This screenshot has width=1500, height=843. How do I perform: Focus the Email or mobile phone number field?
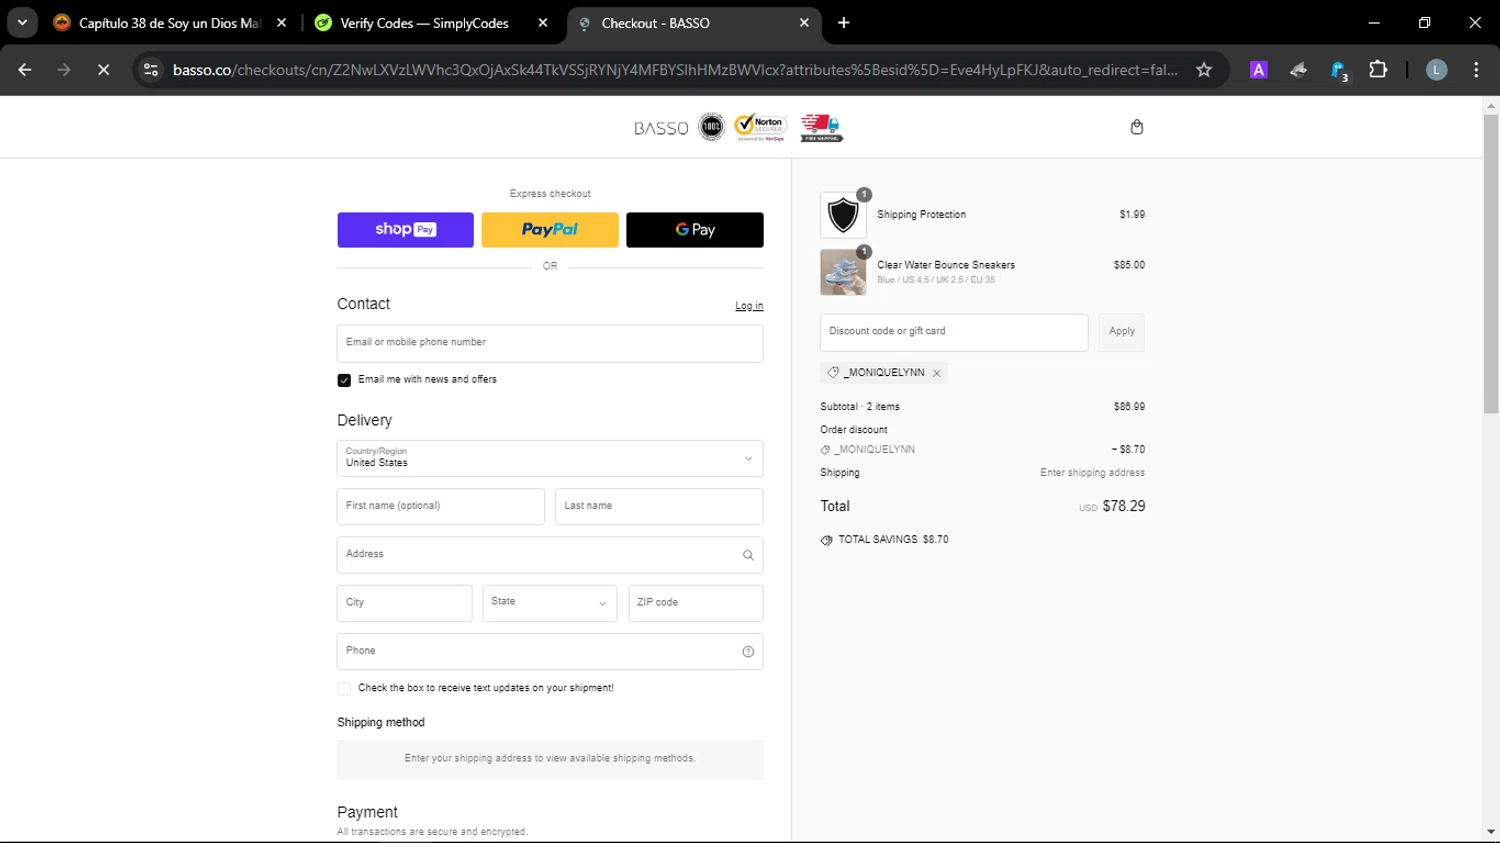[x=550, y=343]
